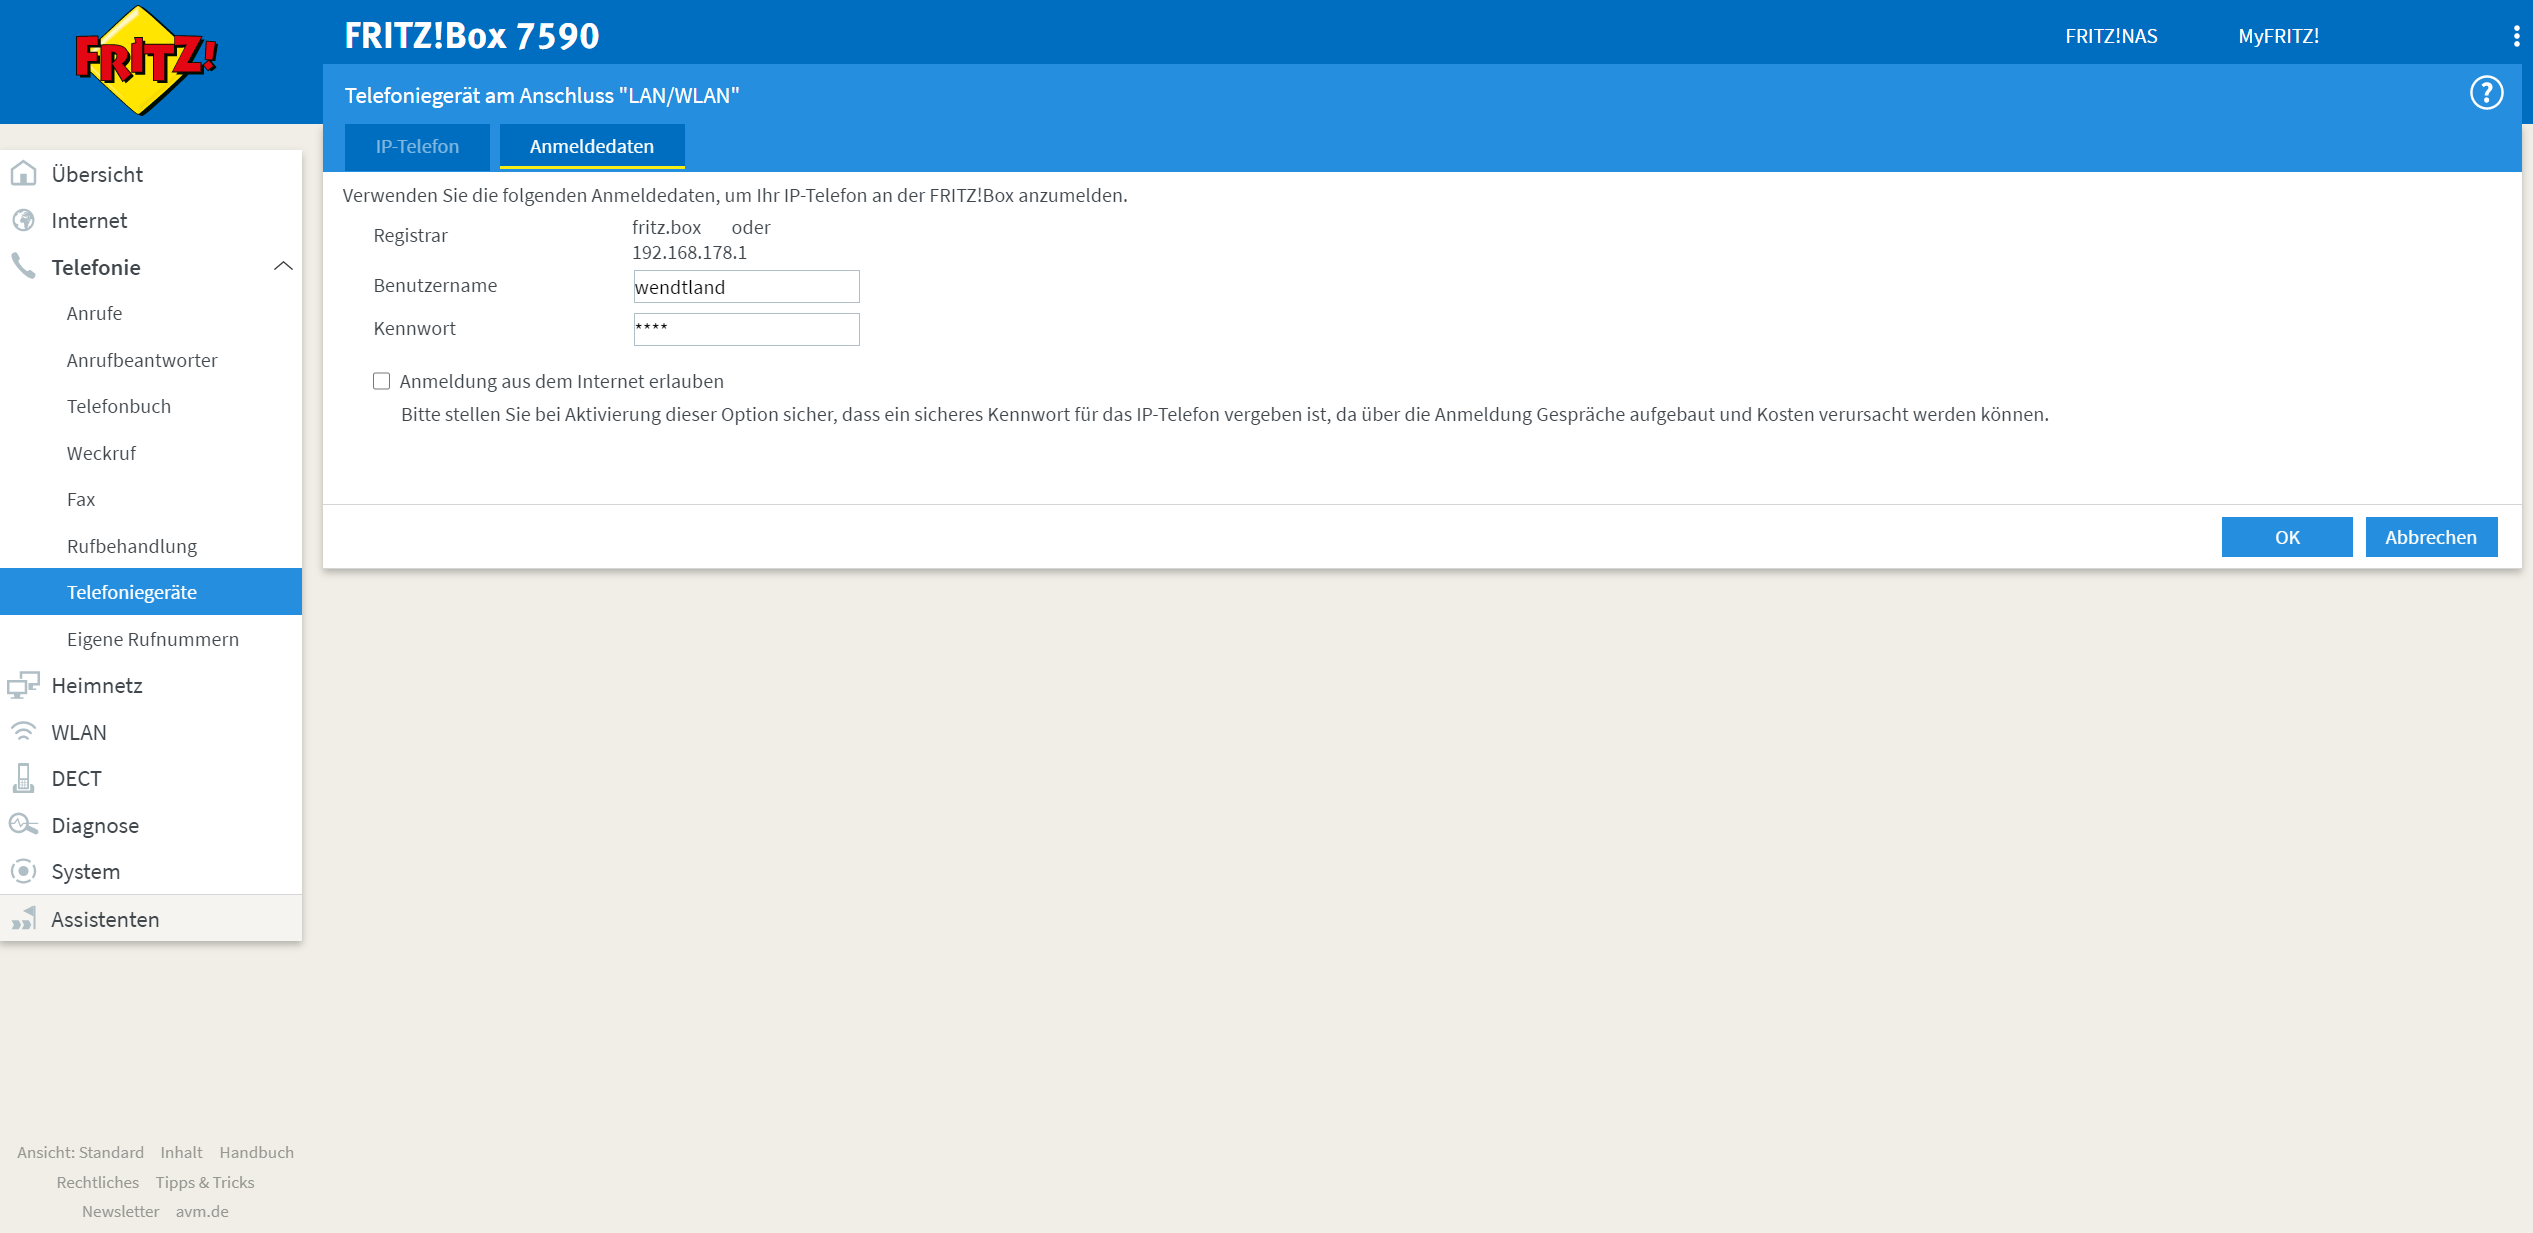
Task: Focus the Benutzername input field
Action: (x=746, y=287)
